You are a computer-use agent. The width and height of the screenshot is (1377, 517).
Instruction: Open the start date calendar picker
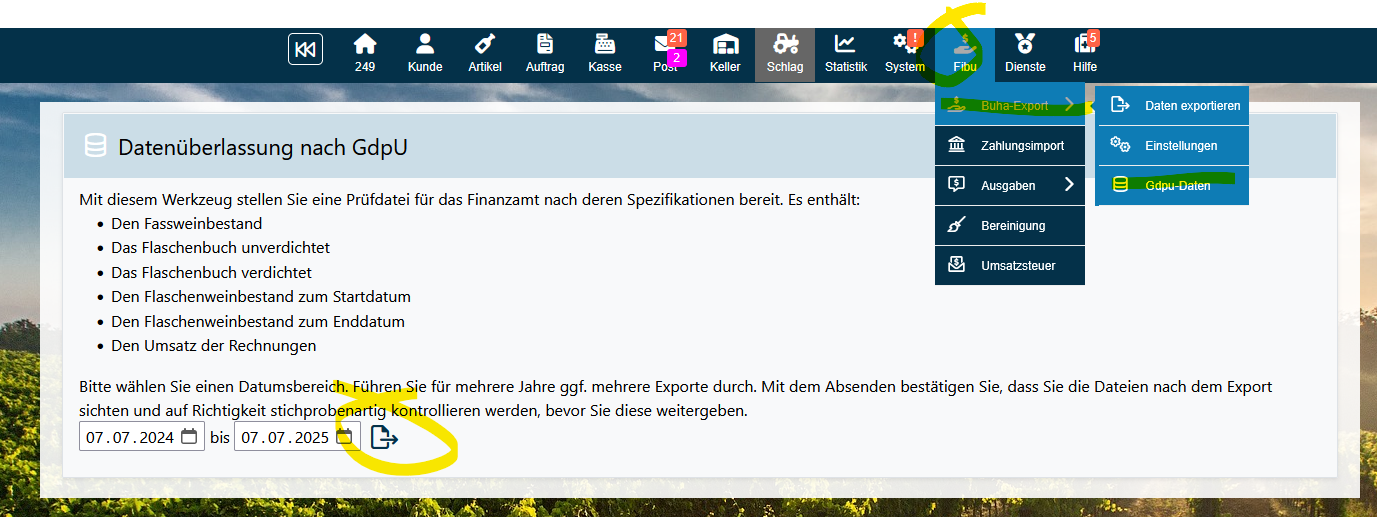(189, 437)
